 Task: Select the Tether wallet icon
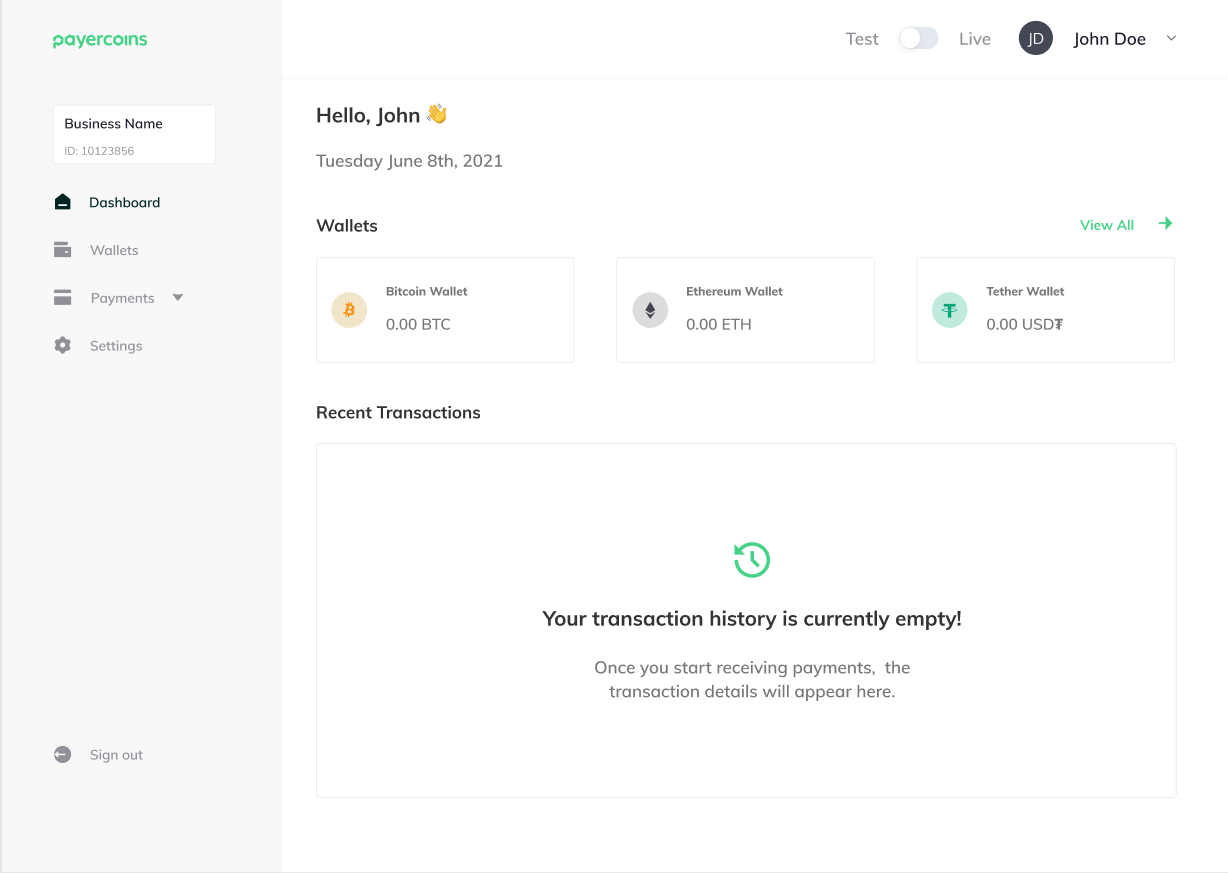(x=949, y=310)
